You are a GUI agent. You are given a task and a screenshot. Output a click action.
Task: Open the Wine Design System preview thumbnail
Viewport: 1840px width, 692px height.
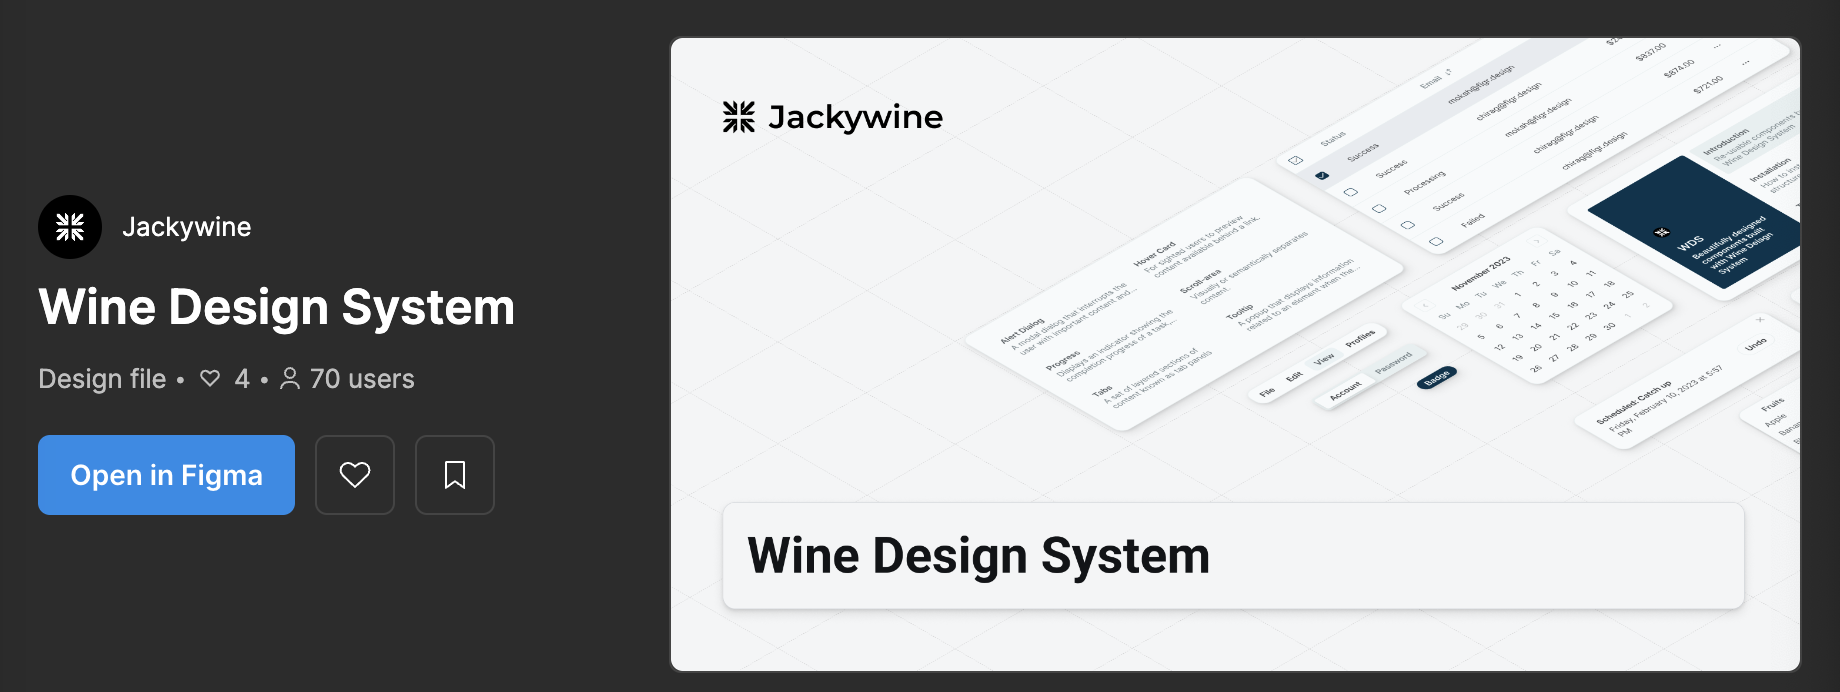click(1235, 354)
